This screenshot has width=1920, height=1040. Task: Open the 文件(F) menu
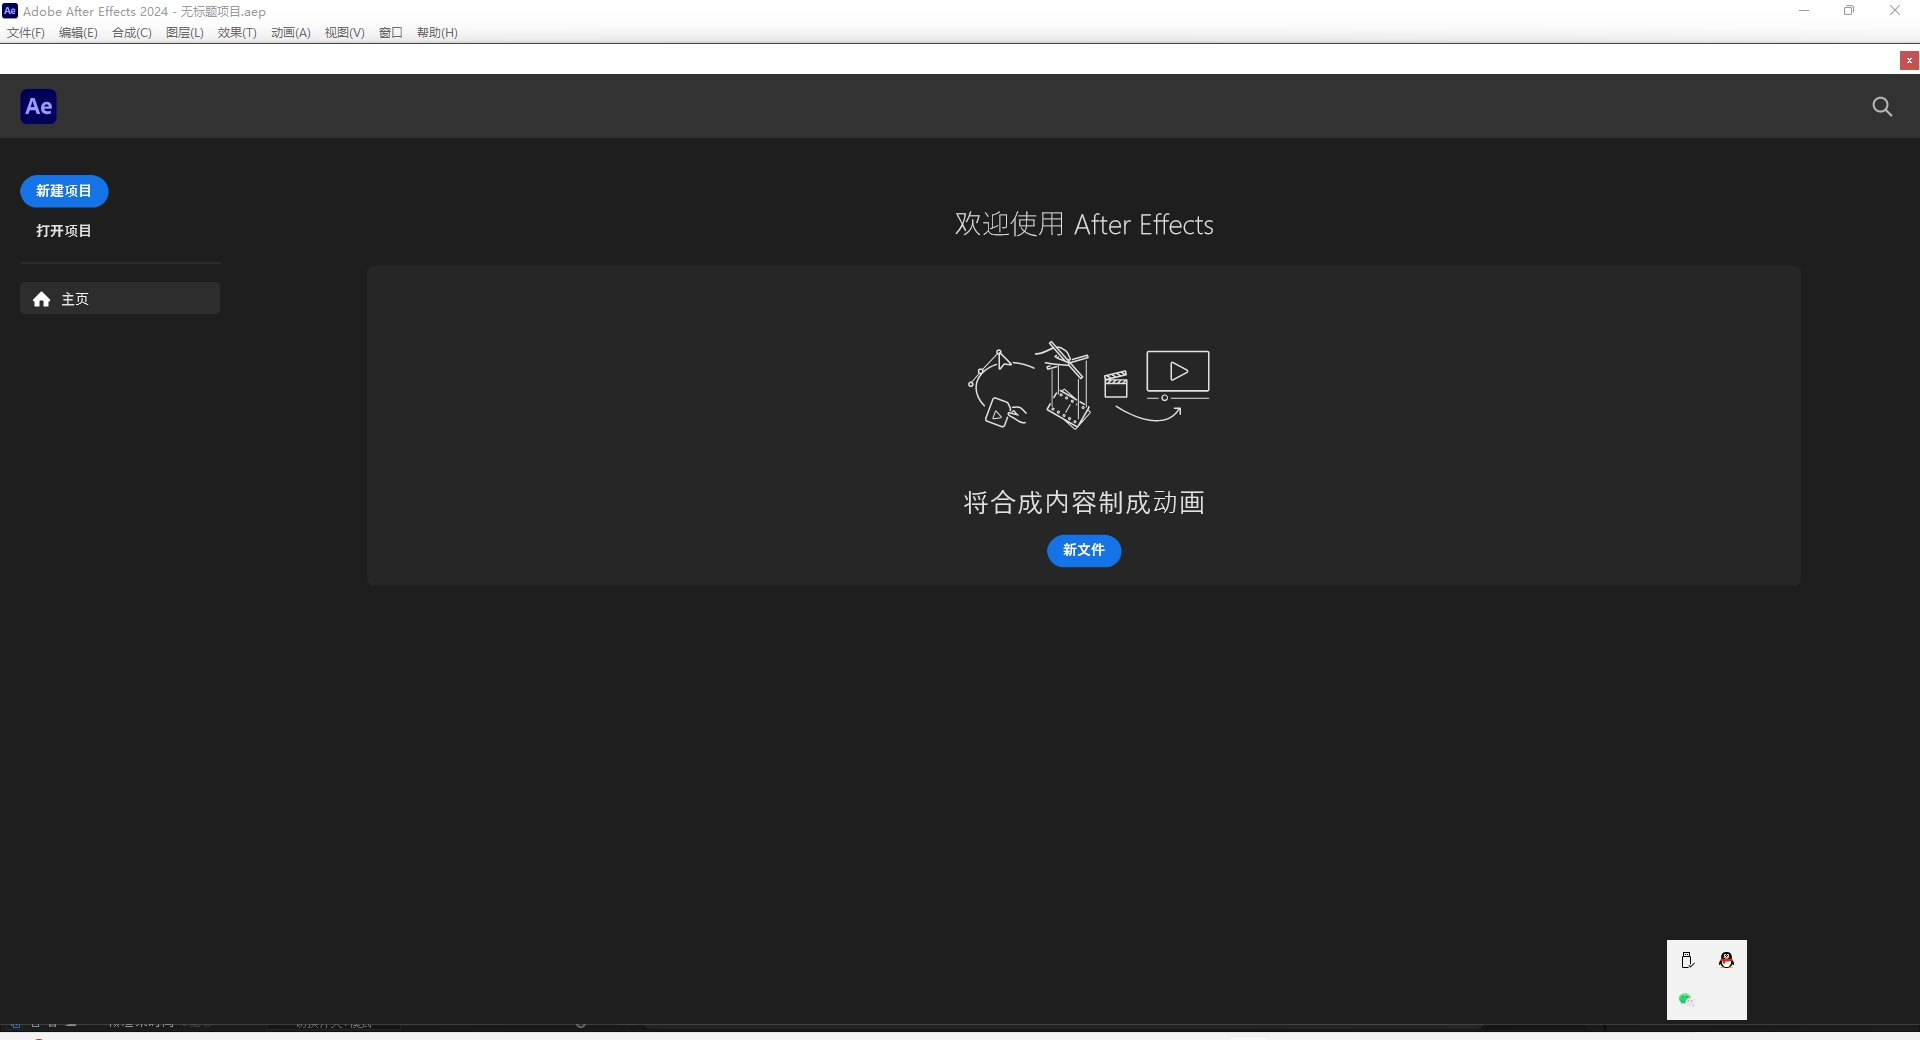(24, 32)
